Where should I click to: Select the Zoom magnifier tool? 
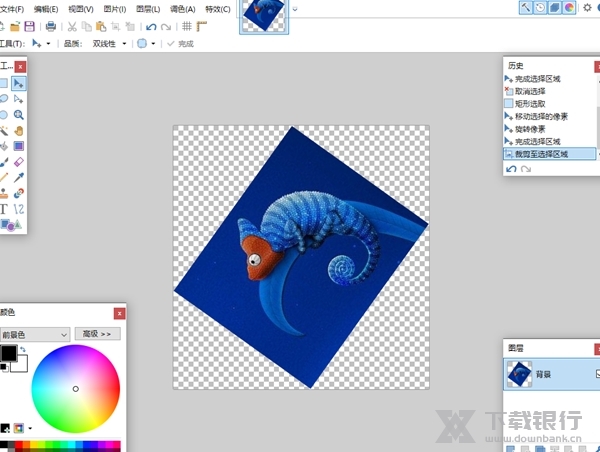pyautogui.click(x=18, y=115)
